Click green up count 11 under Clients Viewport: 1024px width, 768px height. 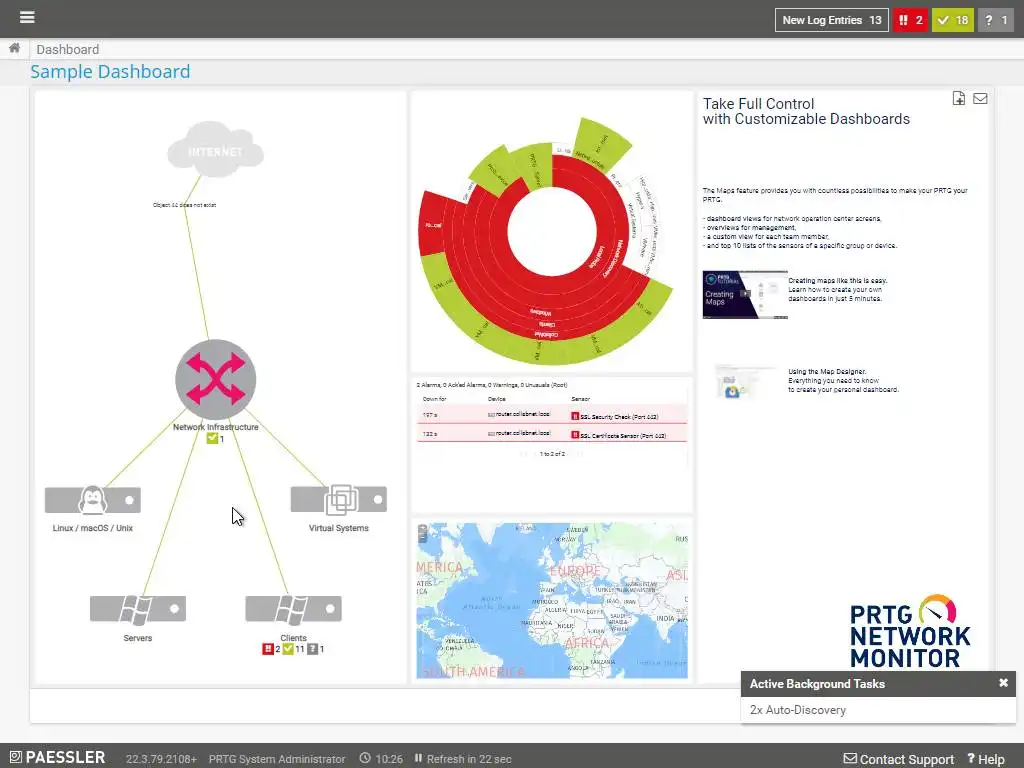(x=293, y=649)
